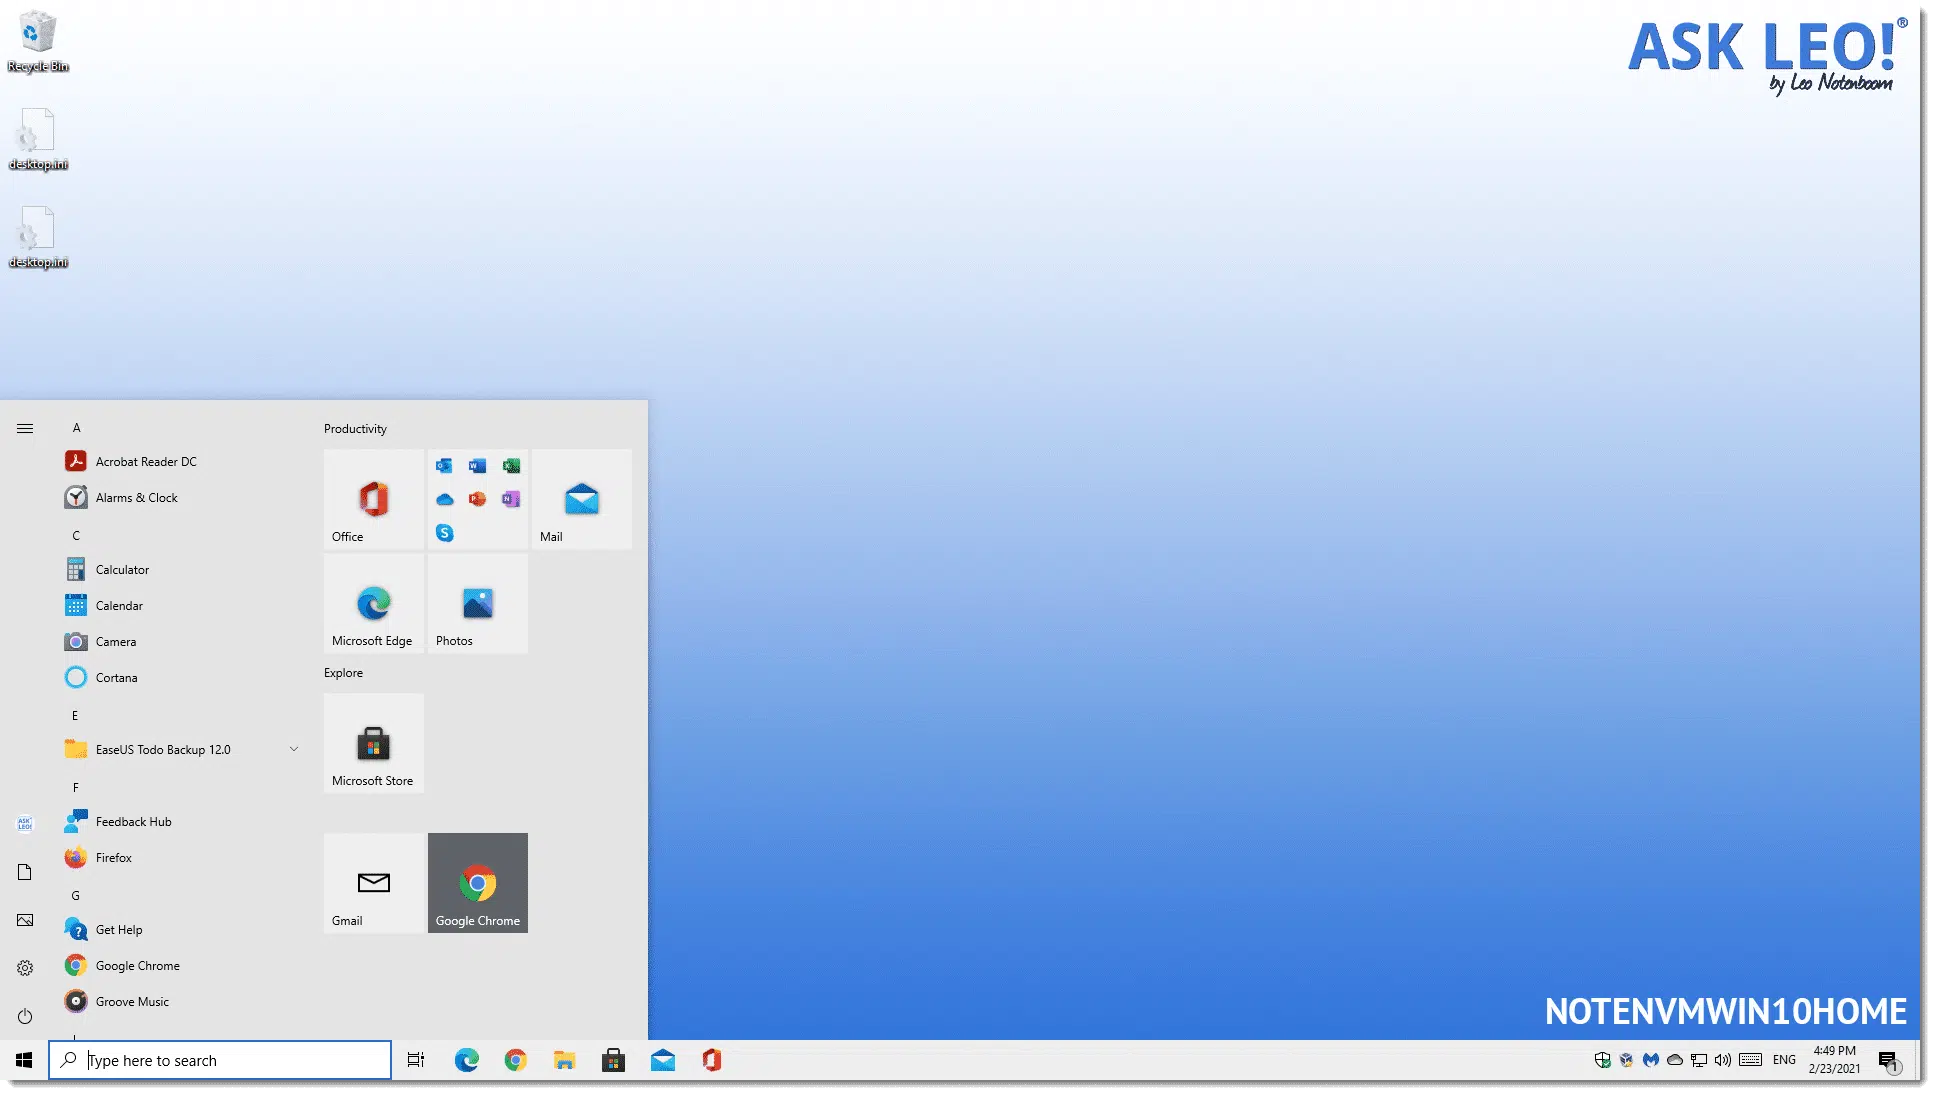Open Calculator in the app list
The height and width of the screenshot is (1095, 1935).
tap(180, 569)
